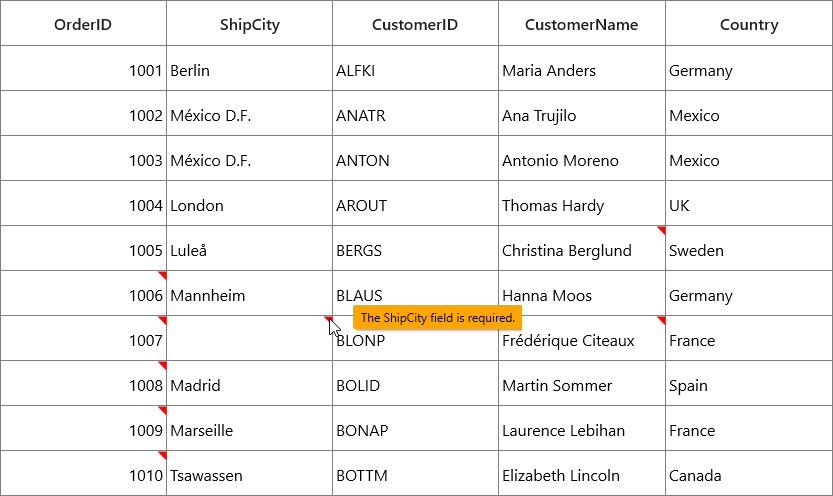This screenshot has height=496, width=833.
Task: Sort by the ShipCity column header
Action: click(250, 23)
